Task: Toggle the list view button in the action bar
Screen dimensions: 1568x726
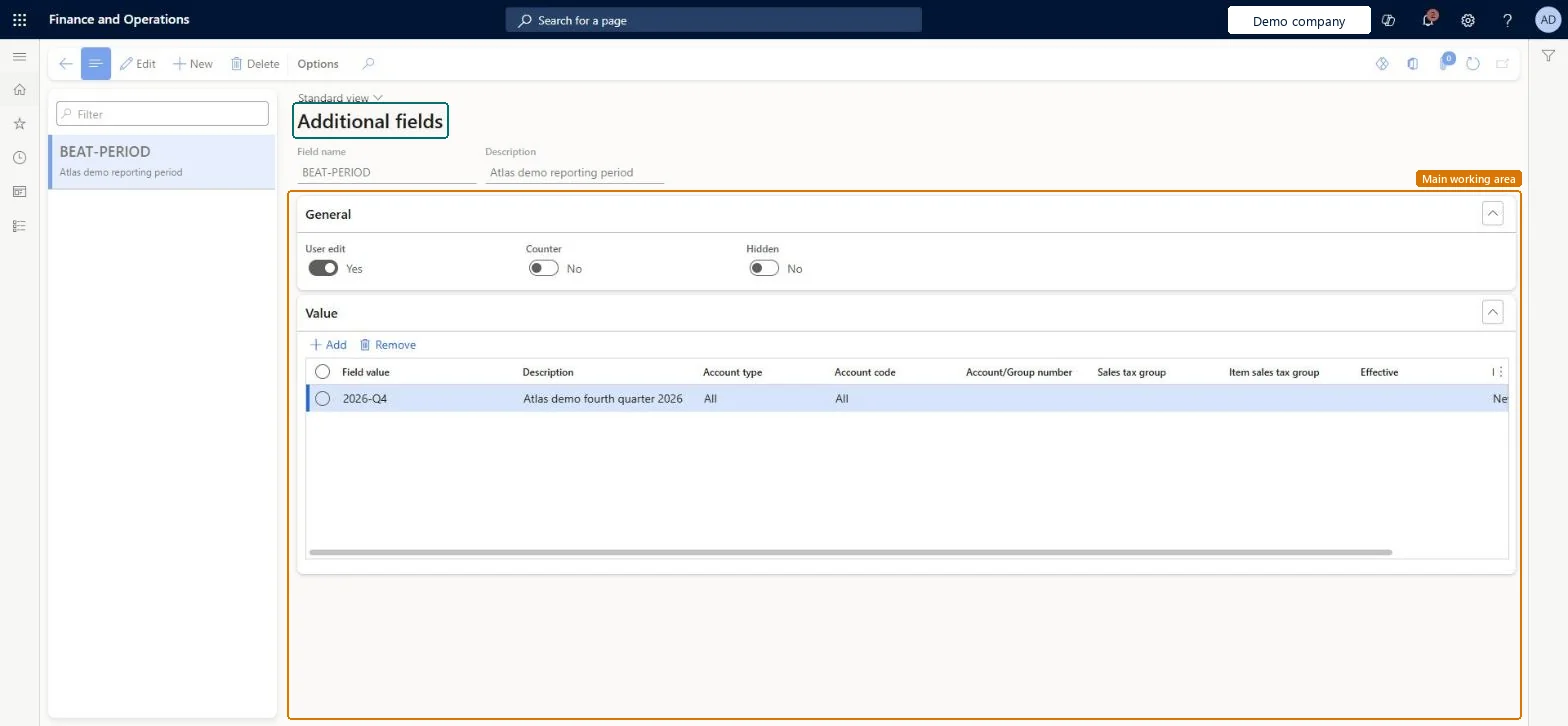Action: 96,64
